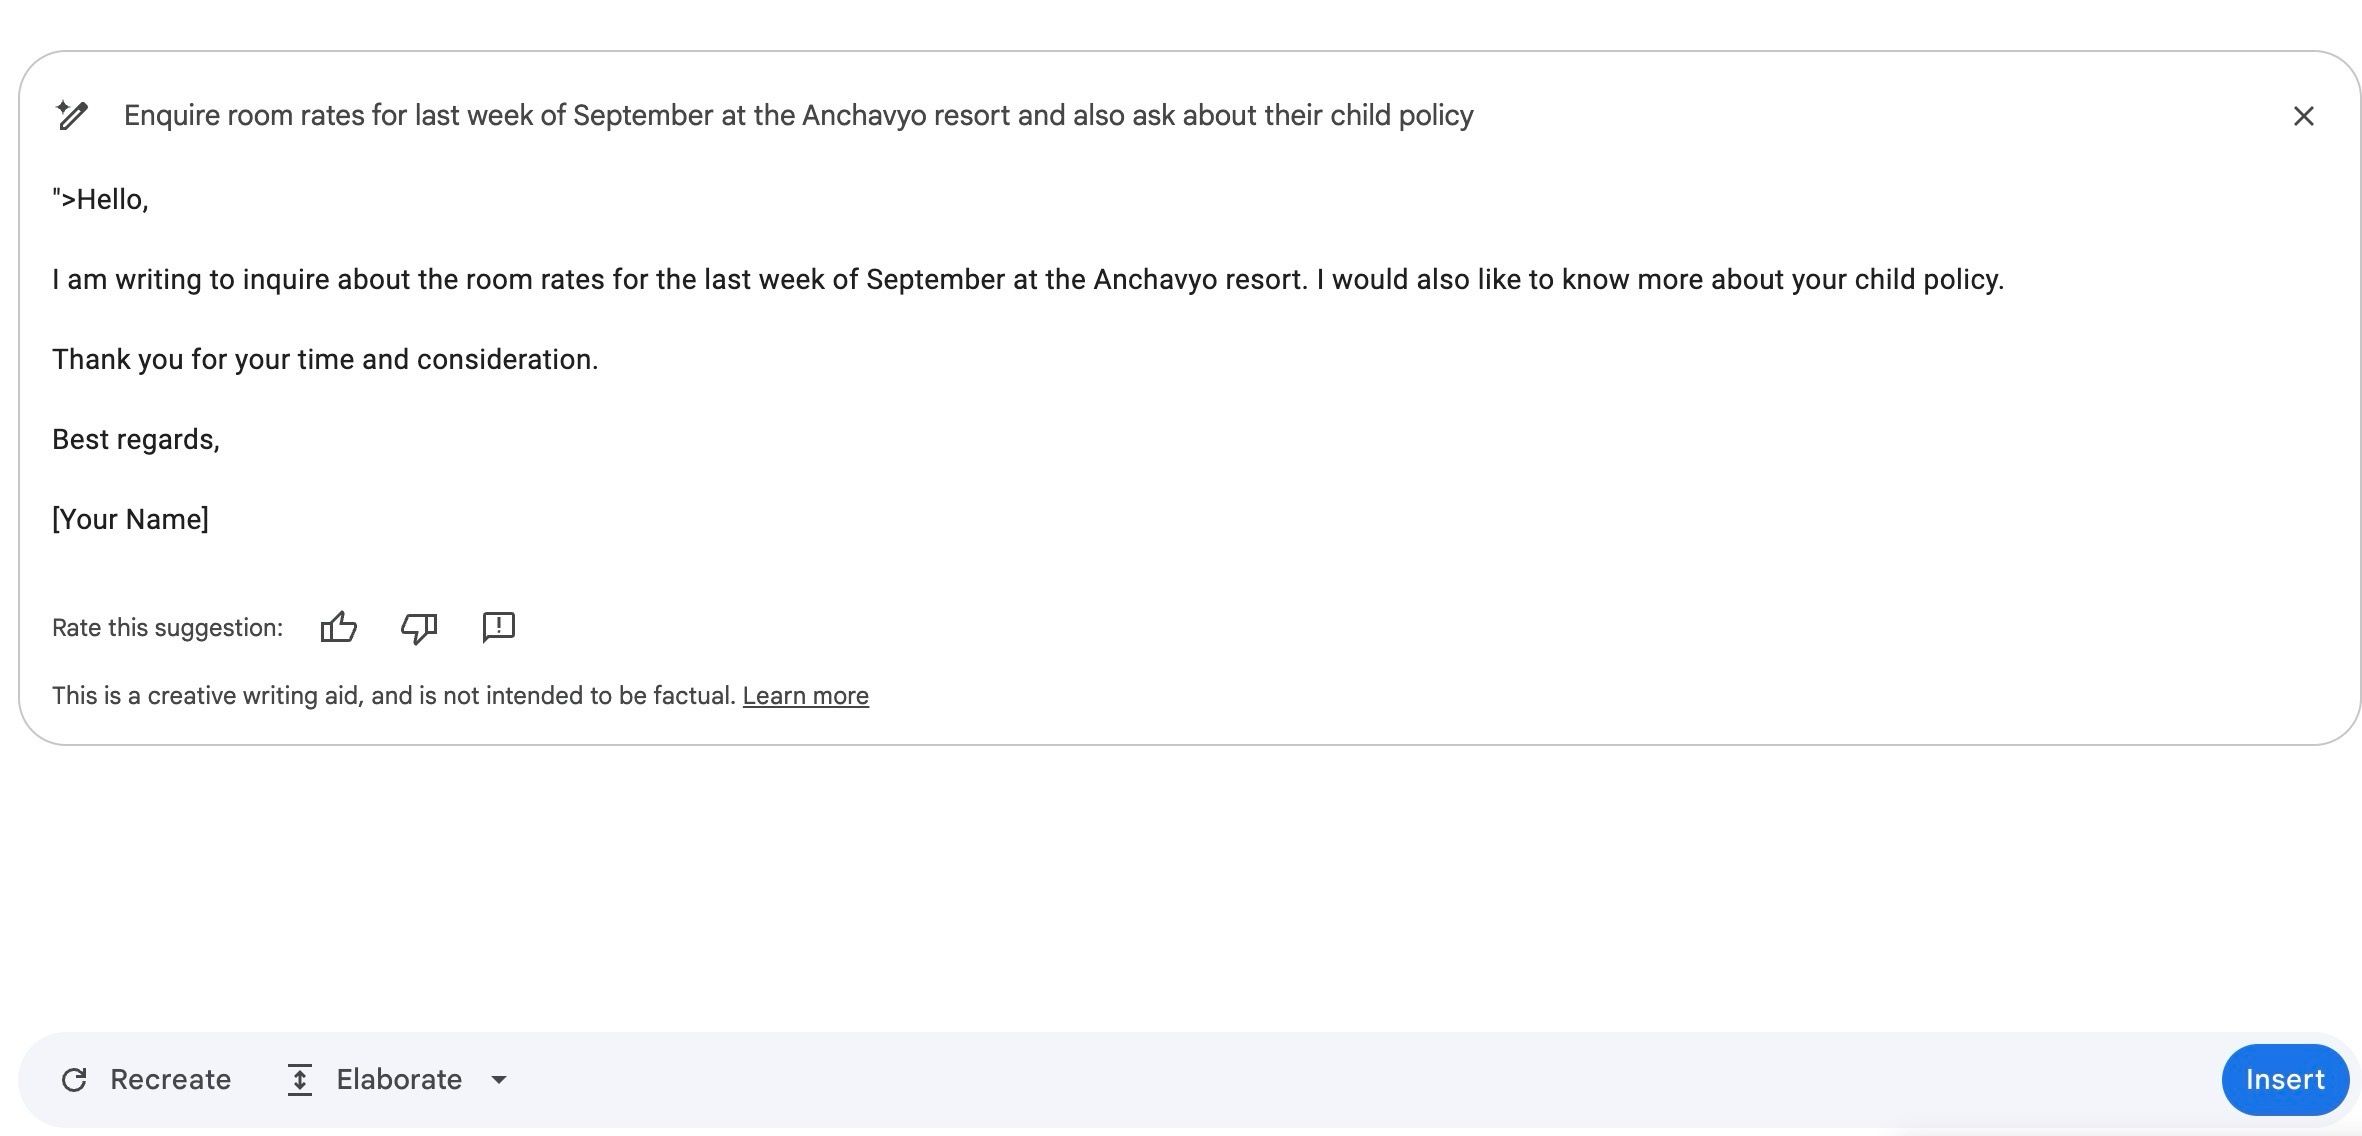Click the "Rate this suggestion:" label
The width and height of the screenshot is (2362, 1136).
167,628
